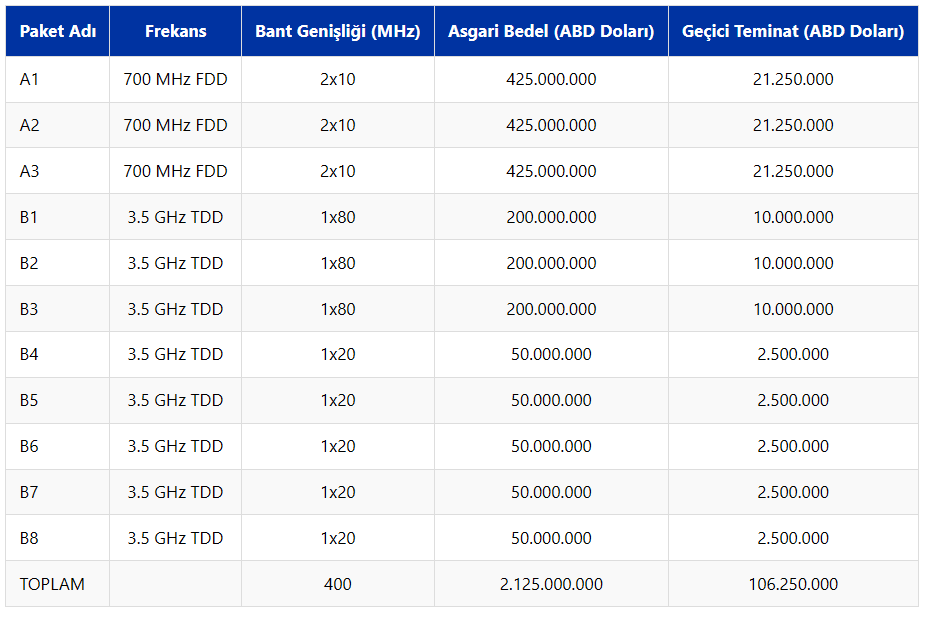Click the 2x10 bandwidth value for A3
The image size is (928, 617).
[x=337, y=170]
